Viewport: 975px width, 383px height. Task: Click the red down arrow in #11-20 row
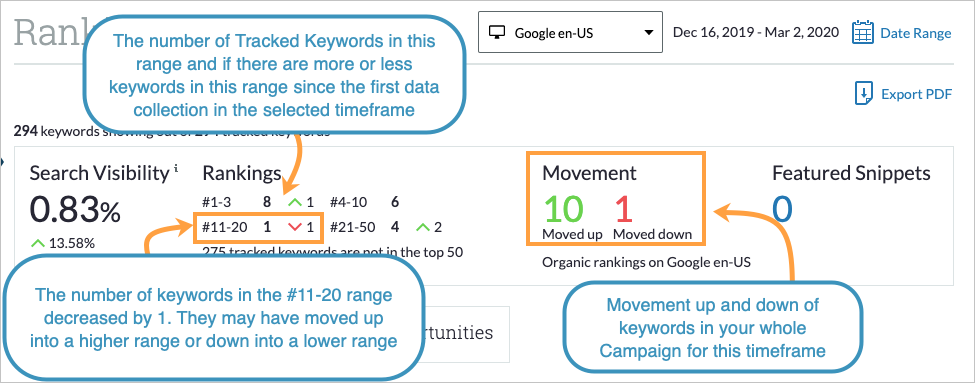(293, 228)
